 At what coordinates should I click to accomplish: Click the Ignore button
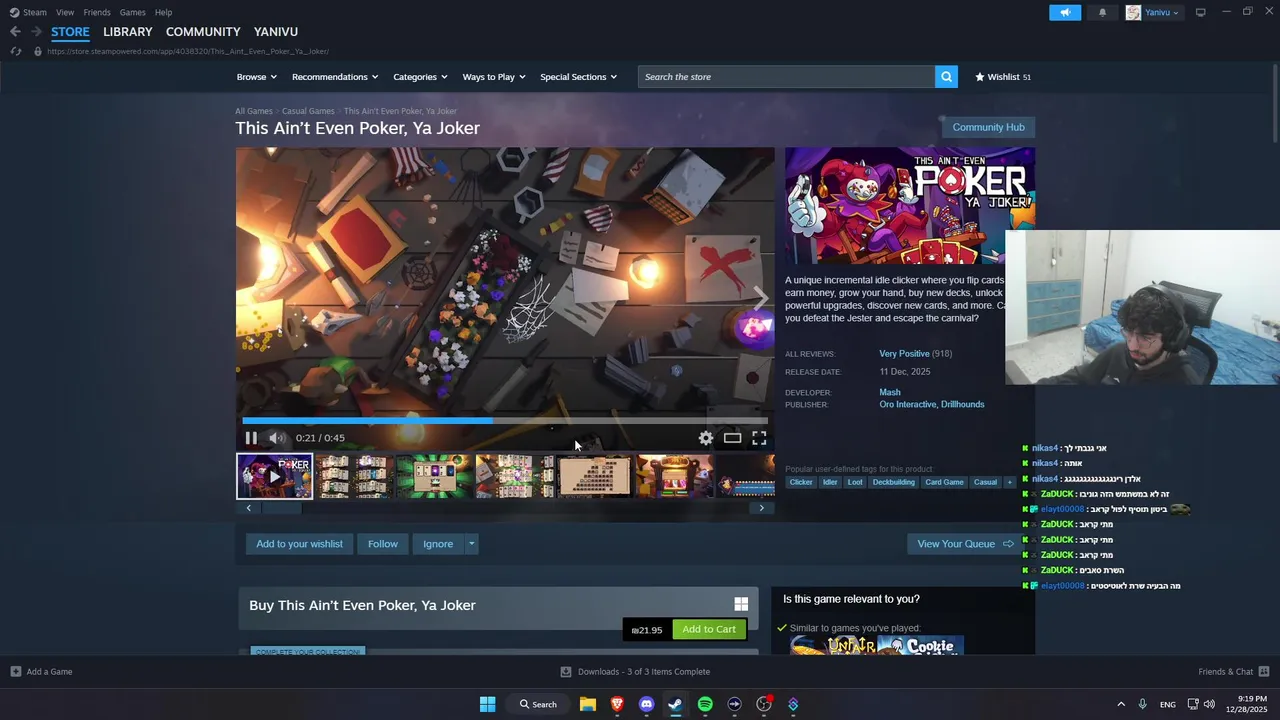pyautogui.click(x=438, y=544)
